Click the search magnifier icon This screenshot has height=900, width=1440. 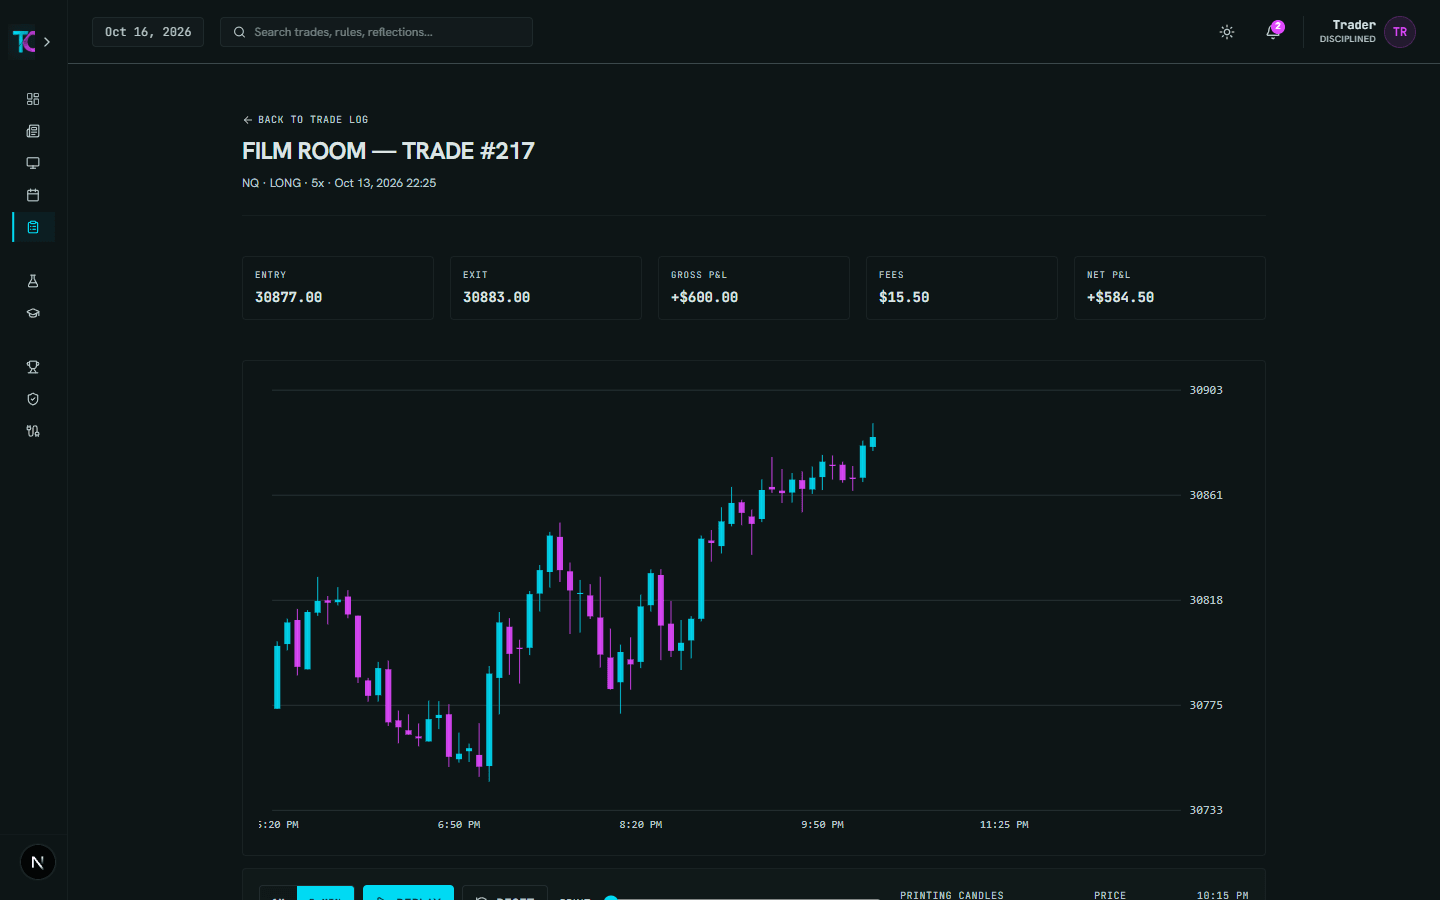240,32
